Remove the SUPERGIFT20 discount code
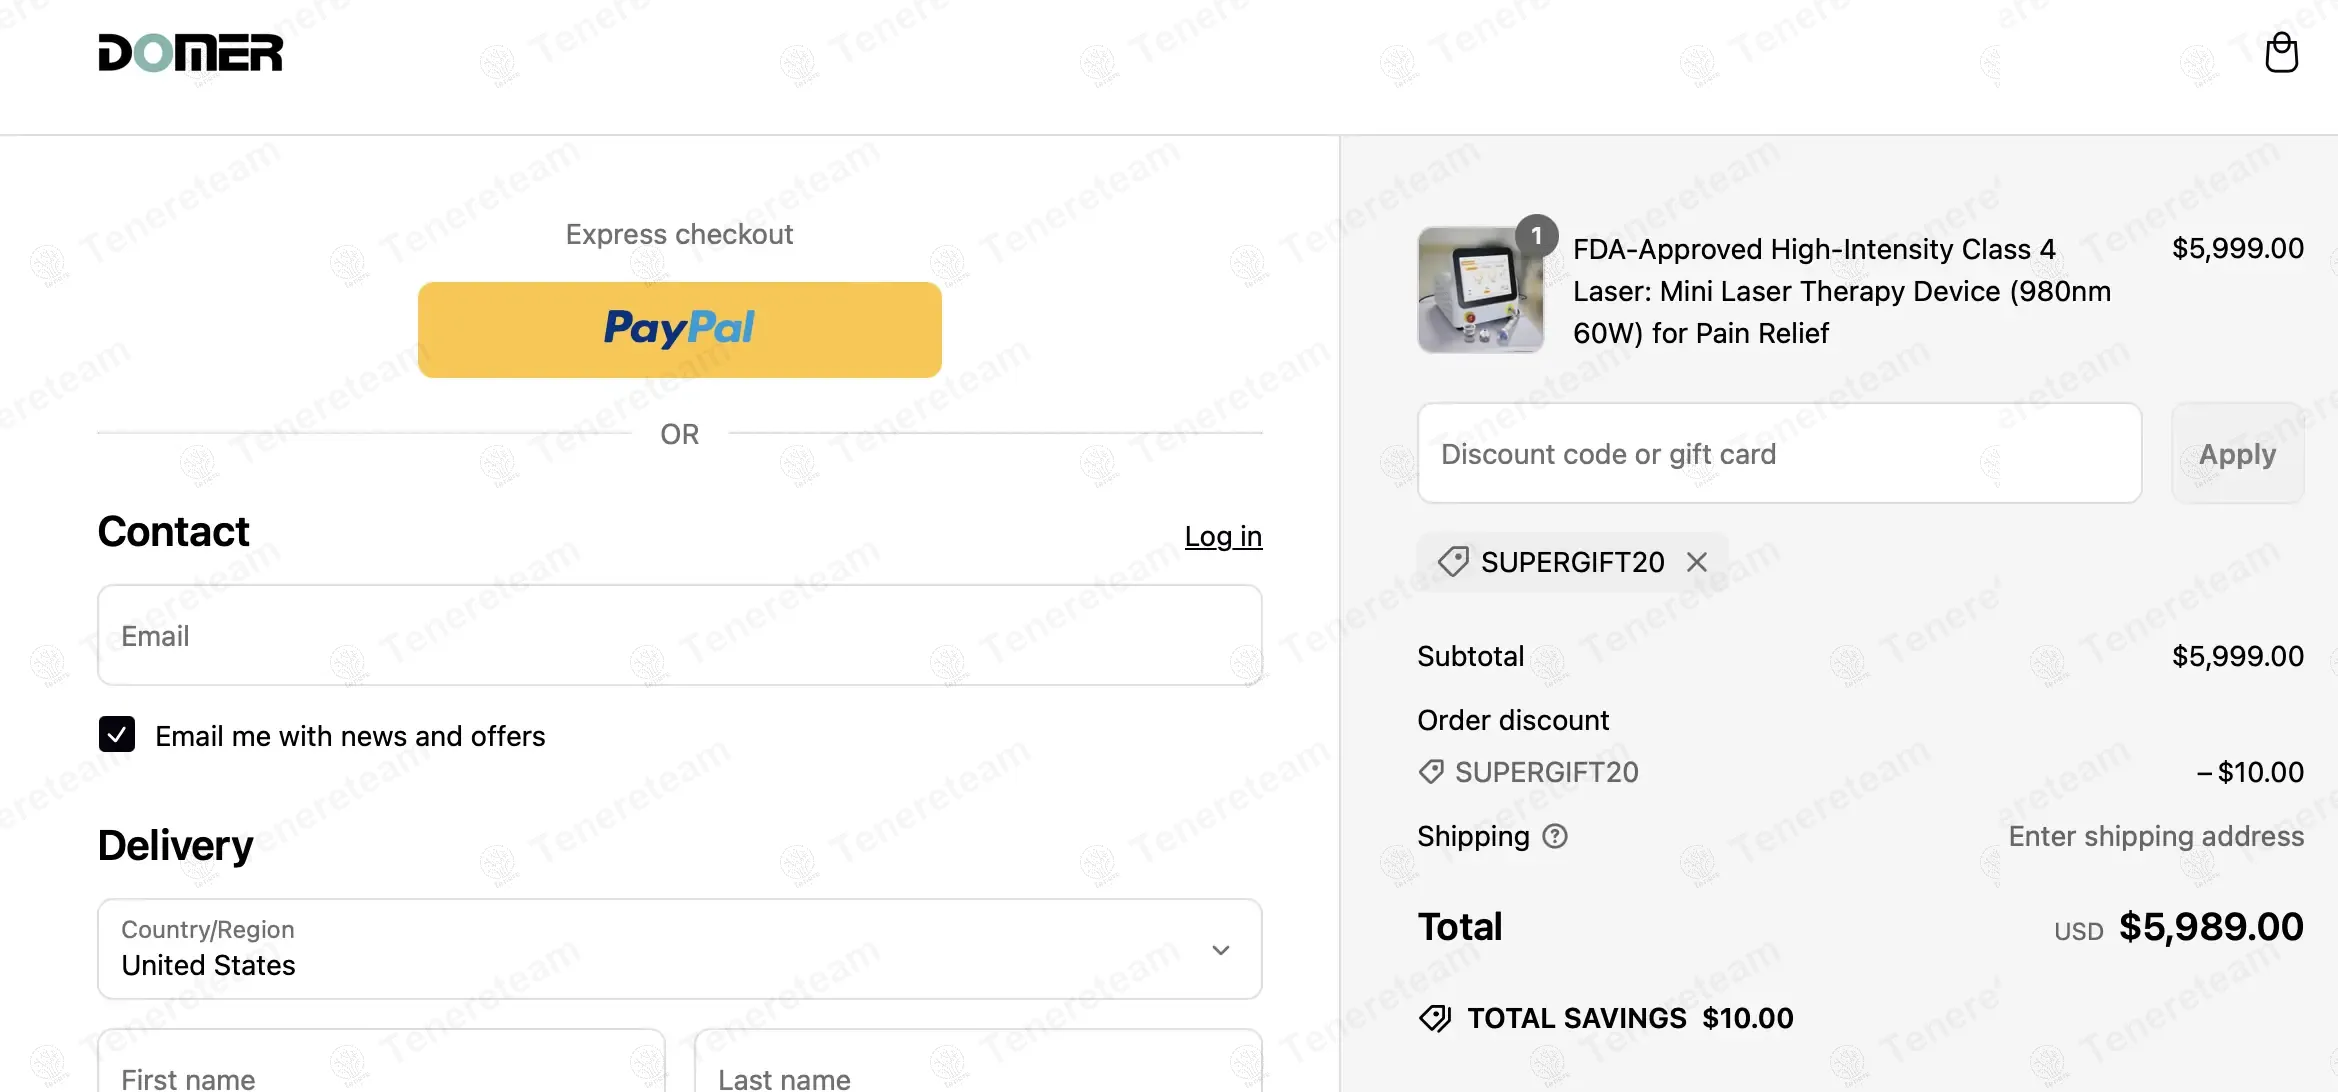Viewport: 2338px width, 1092px height. [1697, 562]
